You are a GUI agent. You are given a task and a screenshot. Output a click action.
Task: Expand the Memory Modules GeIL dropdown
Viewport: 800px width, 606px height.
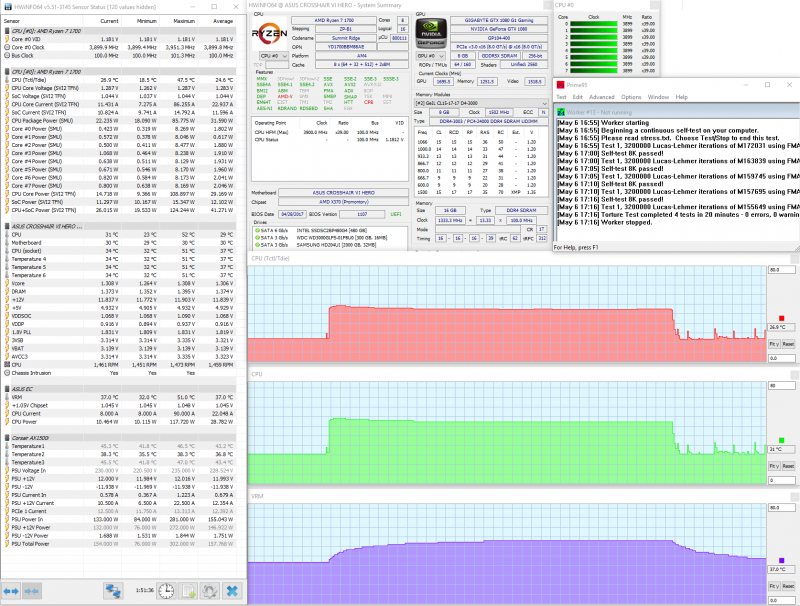(x=481, y=103)
